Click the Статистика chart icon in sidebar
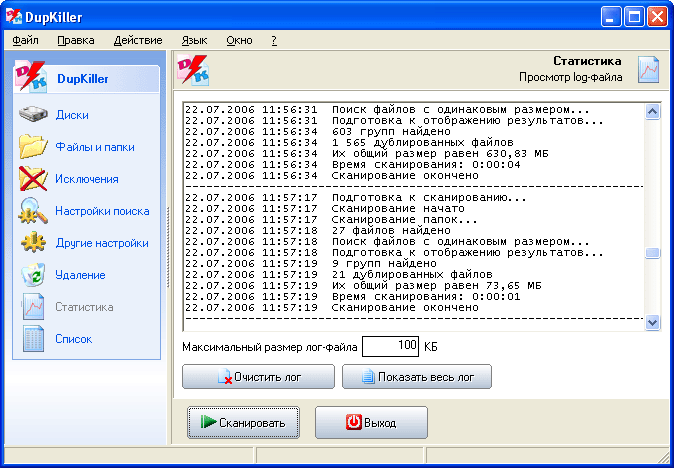674x468 pixels. point(34,307)
